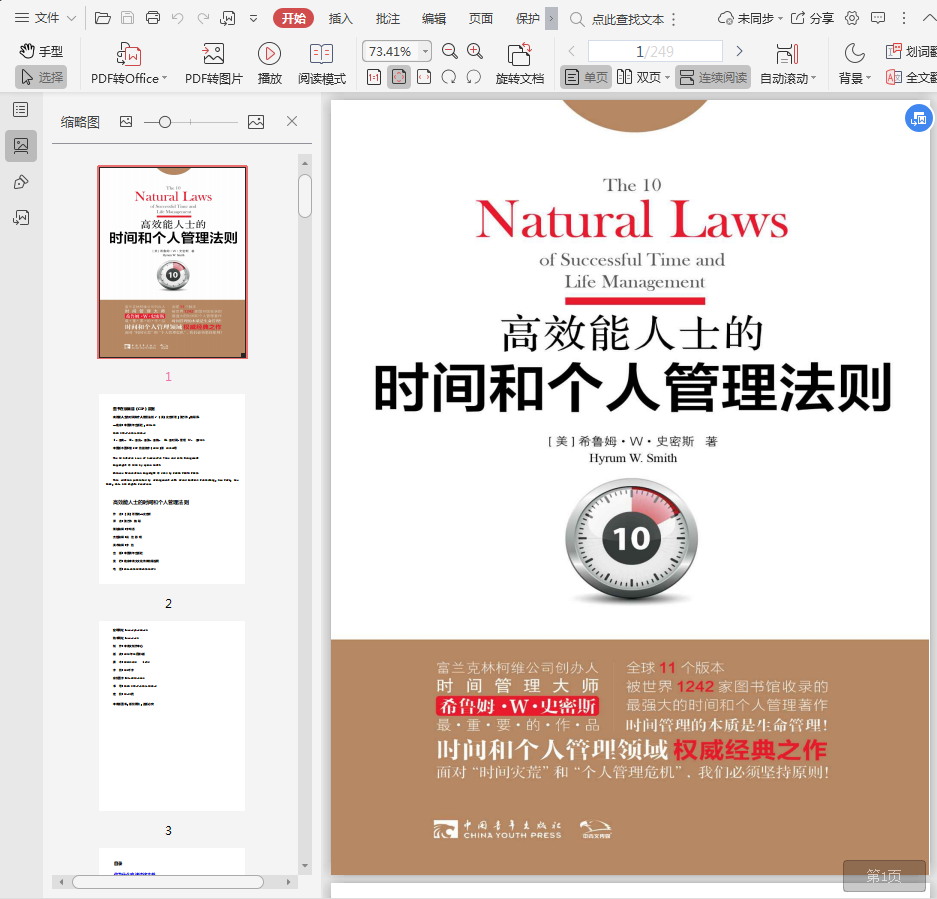Viewport: 937px width, 899px height.
Task: Enable 双页 double page view
Action: click(639, 77)
